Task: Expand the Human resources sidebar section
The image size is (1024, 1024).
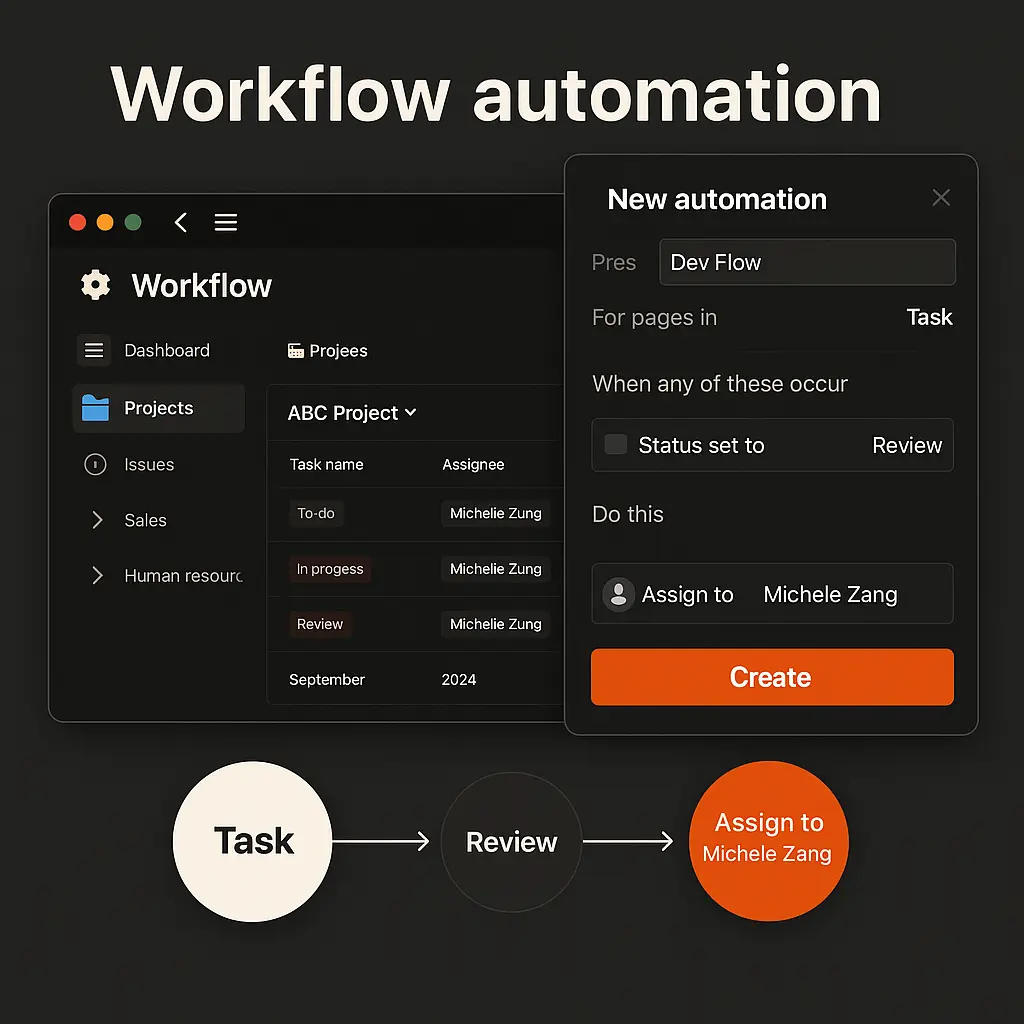Action: coord(97,575)
